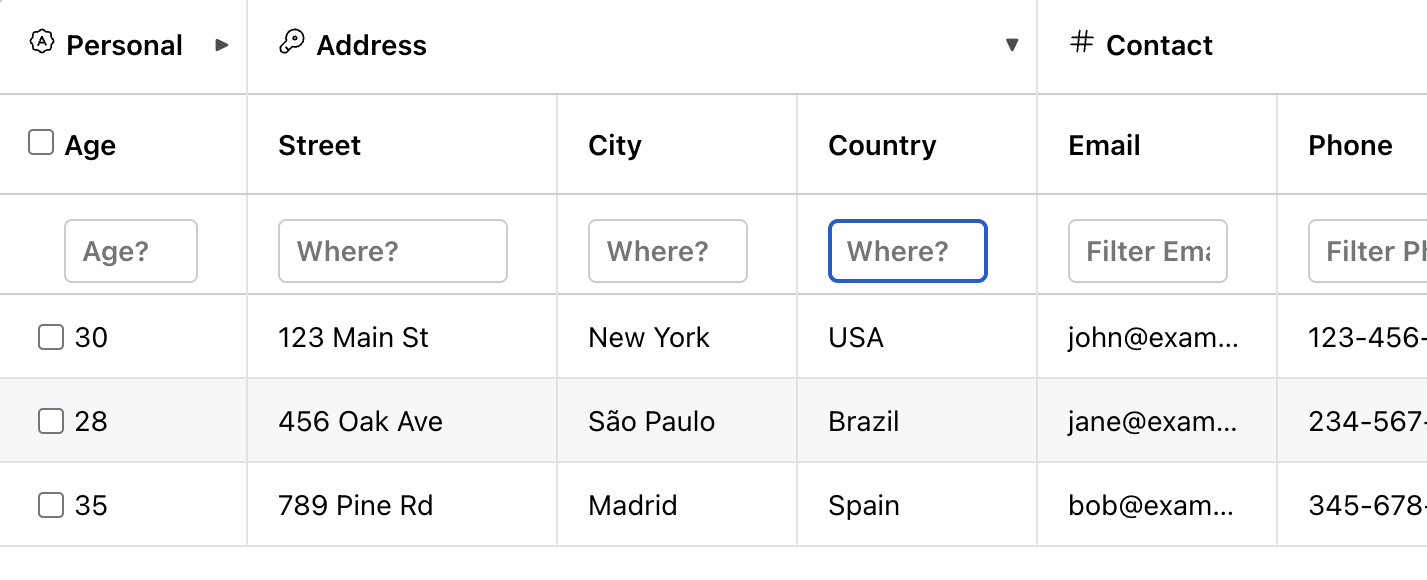Select the São Paulo cell
This screenshot has height=580, width=1427.
click(677, 421)
